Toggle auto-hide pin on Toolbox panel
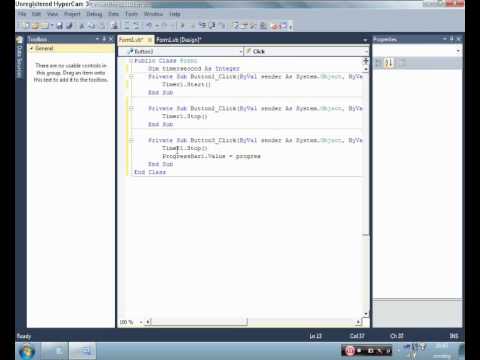 pos(104,39)
